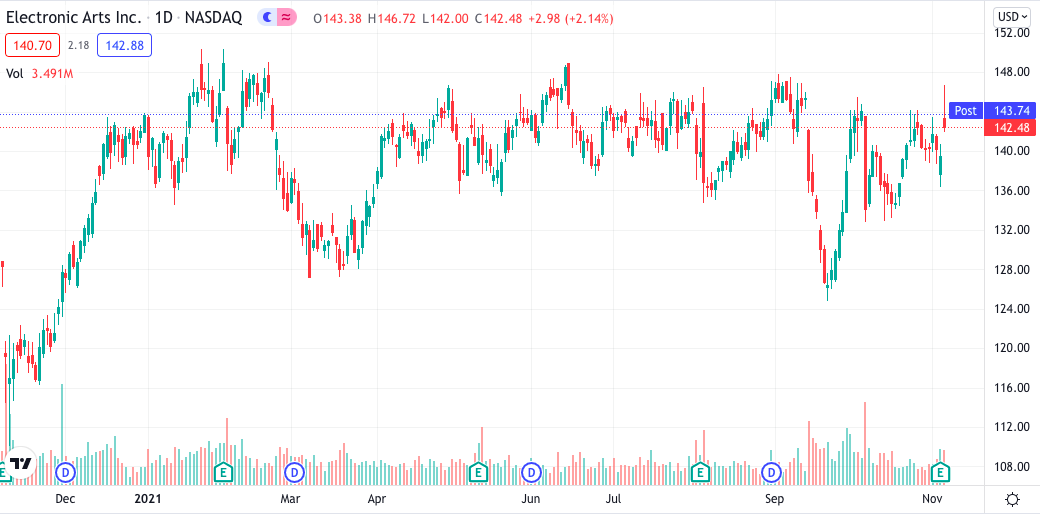Image resolution: width=1040 pixels, height=515 pixels.
Task: Click the NASDAQ exchange label
Action: (213, 18)
